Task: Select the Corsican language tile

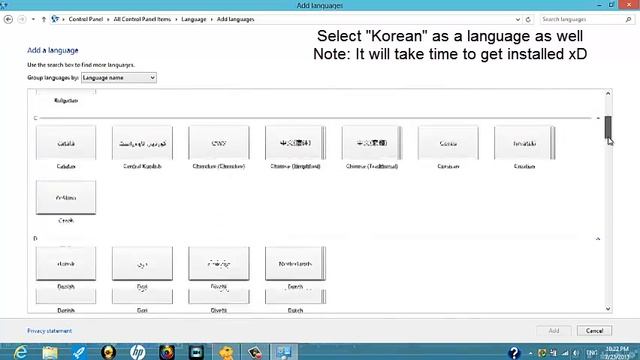Action: [x=448, y=147]
